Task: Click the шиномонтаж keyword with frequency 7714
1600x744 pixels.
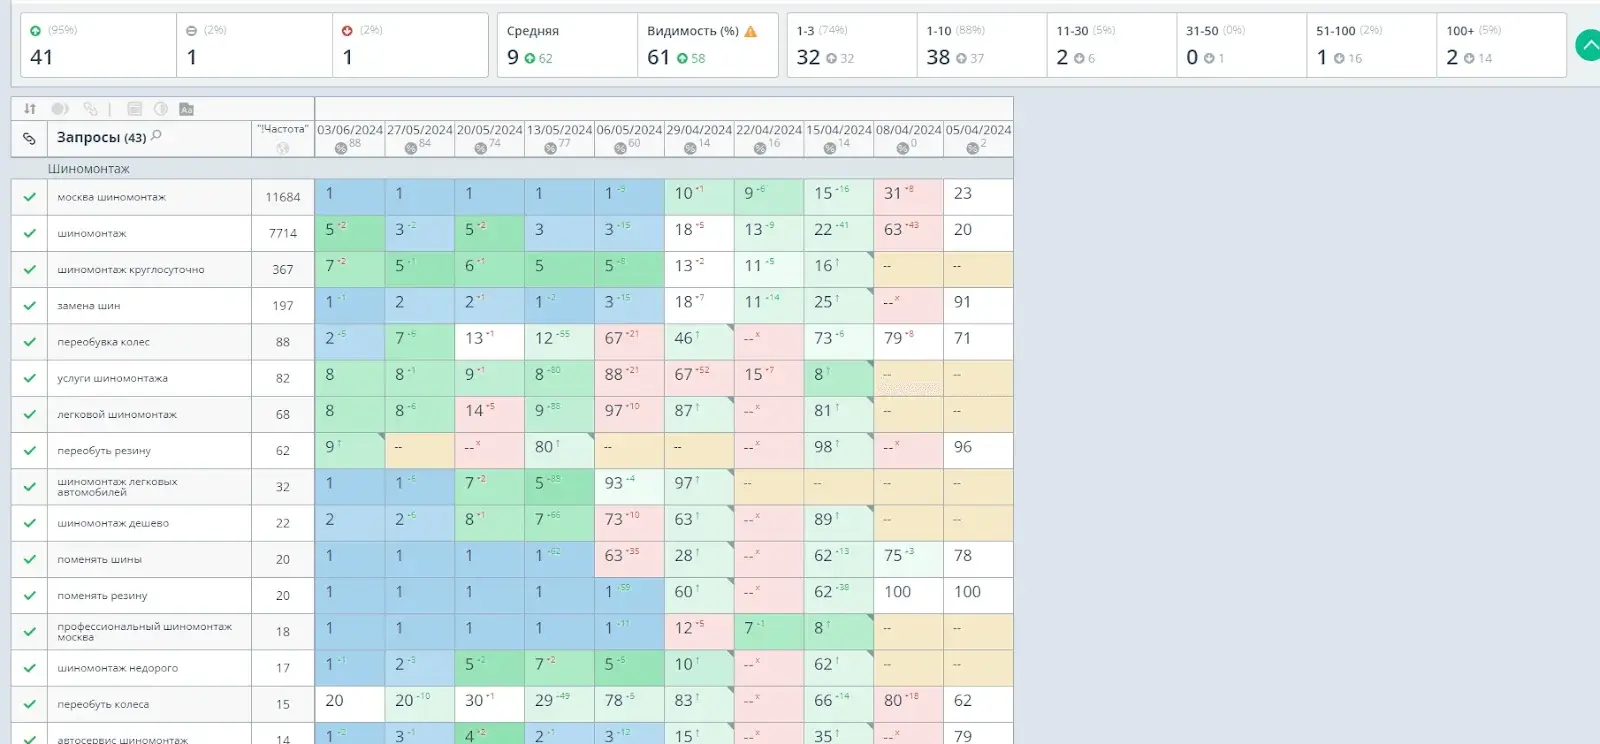Action: click(92, 233)
